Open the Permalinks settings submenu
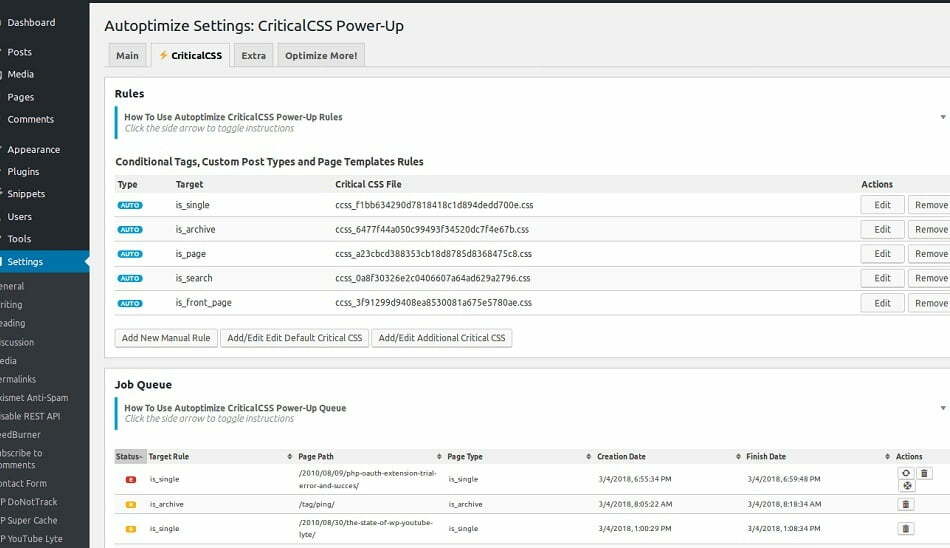The image size is (950, 548). pos(18,379)
